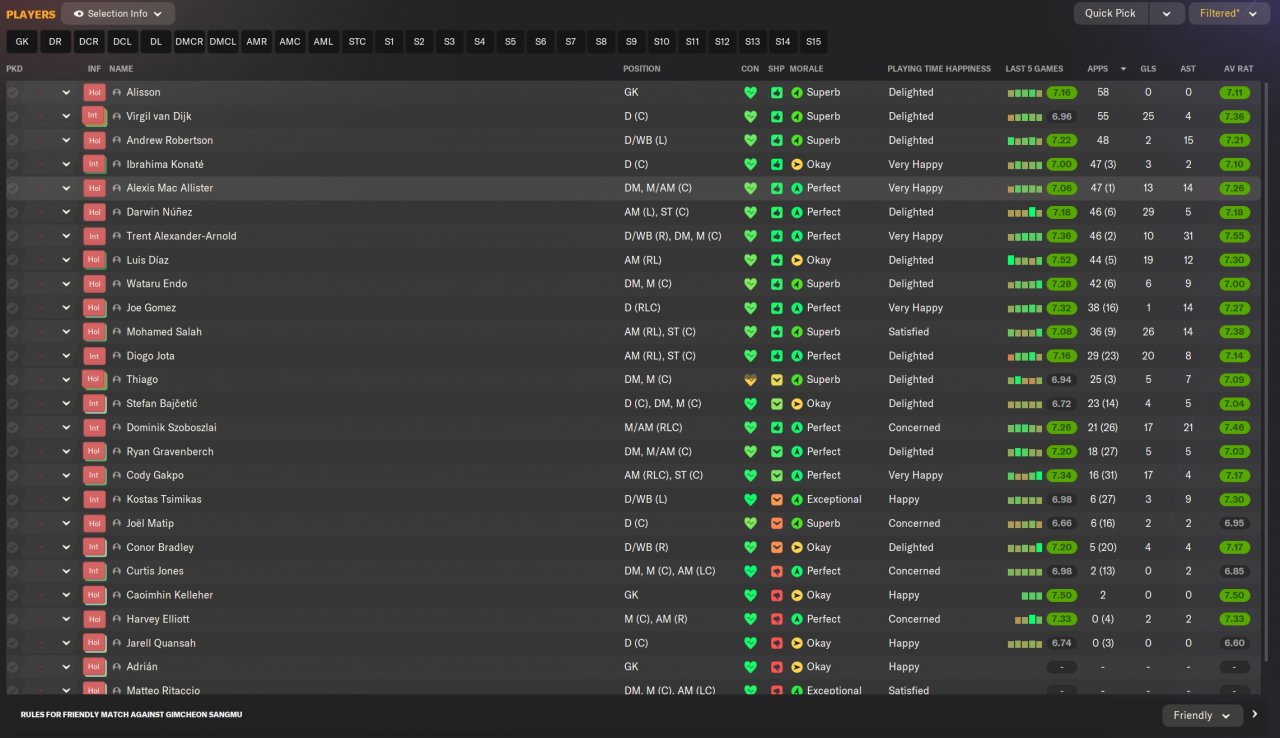Viewport: 1280px width, 738px height.
Task: Click Kostas Tsimikas's orange match sharpness icon
Action: pyautogui.click(x=777, y=499)
